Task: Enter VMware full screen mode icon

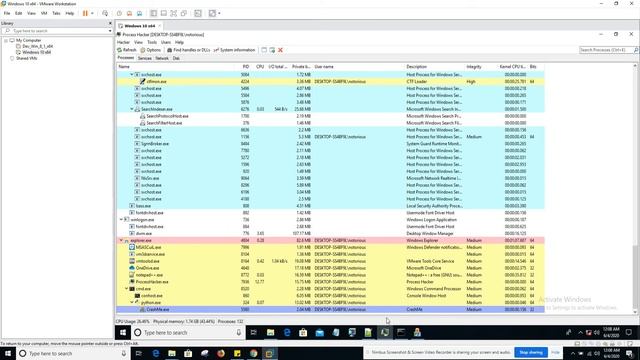Action: 173,13
